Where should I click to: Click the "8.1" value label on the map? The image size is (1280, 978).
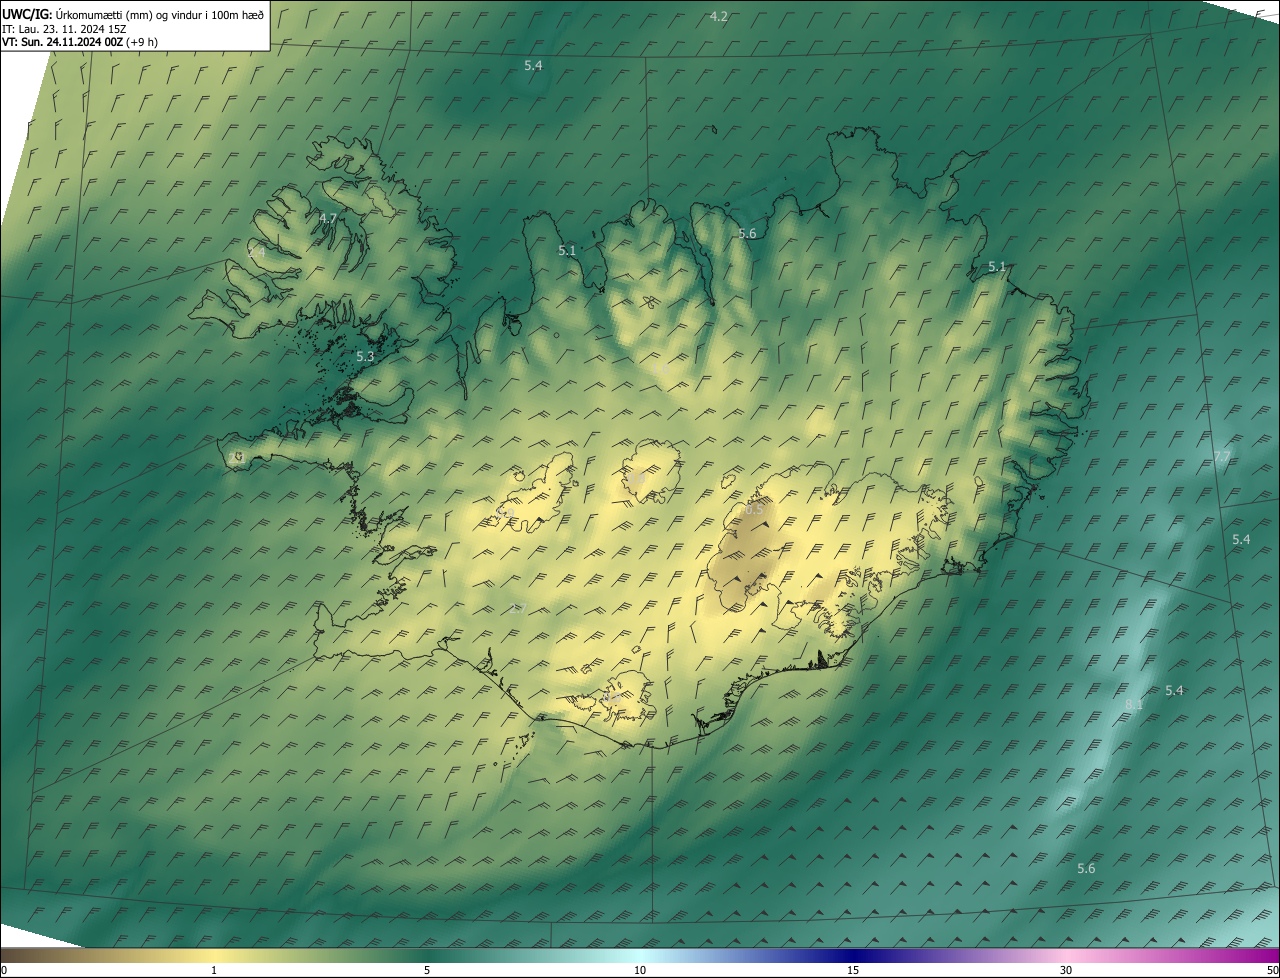tap(1134, 705)
